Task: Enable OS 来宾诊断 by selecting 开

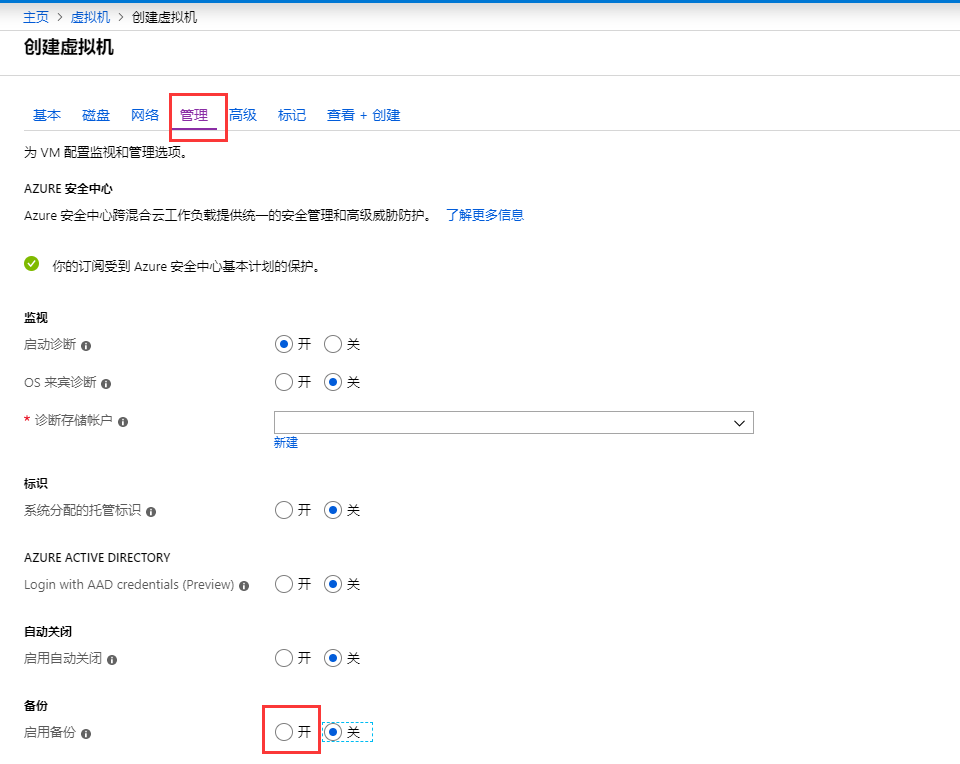Action: [284, 382]
